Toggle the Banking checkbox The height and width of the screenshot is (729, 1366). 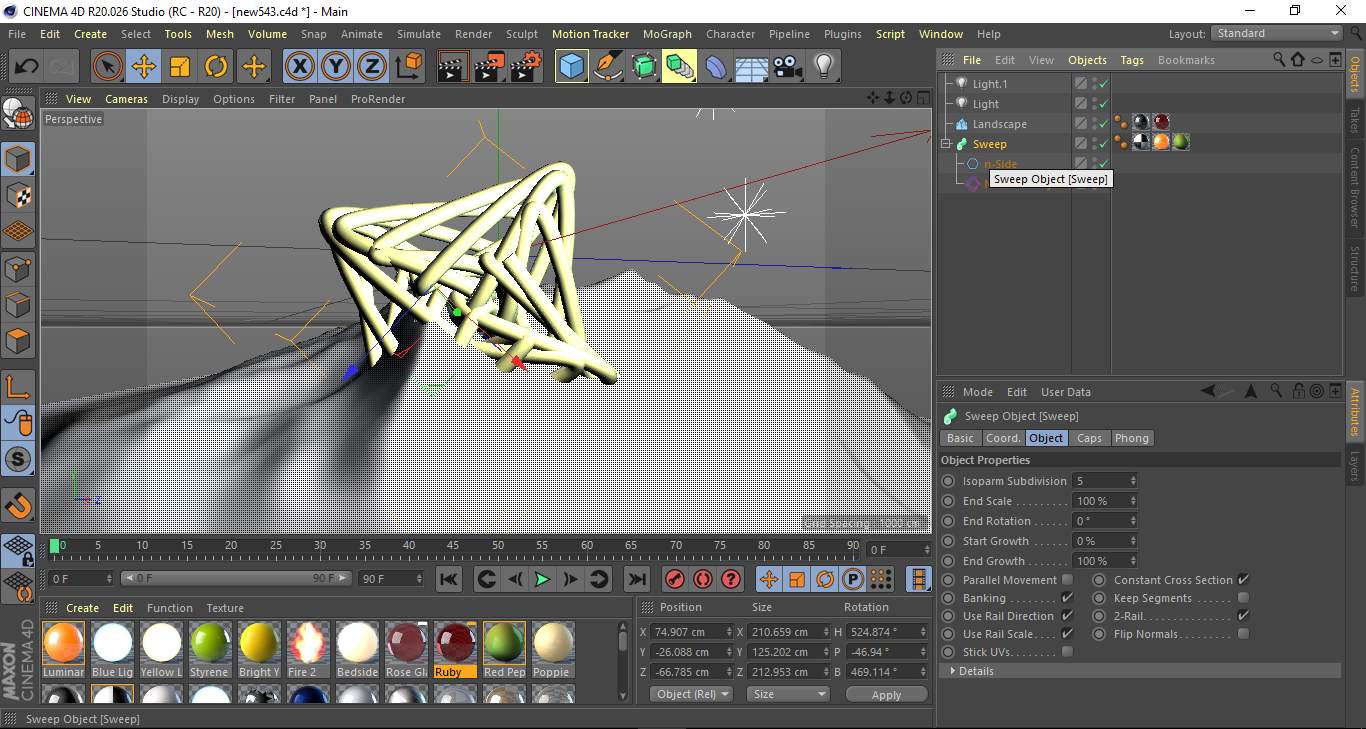tap(1067, 598)
